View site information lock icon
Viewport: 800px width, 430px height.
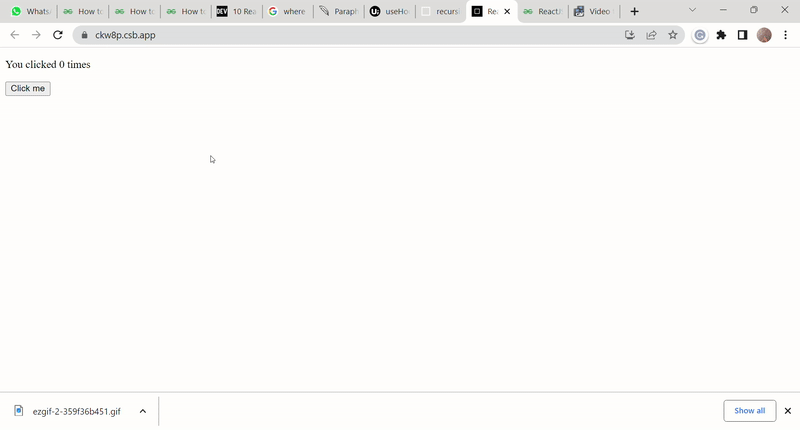point(85,35)
